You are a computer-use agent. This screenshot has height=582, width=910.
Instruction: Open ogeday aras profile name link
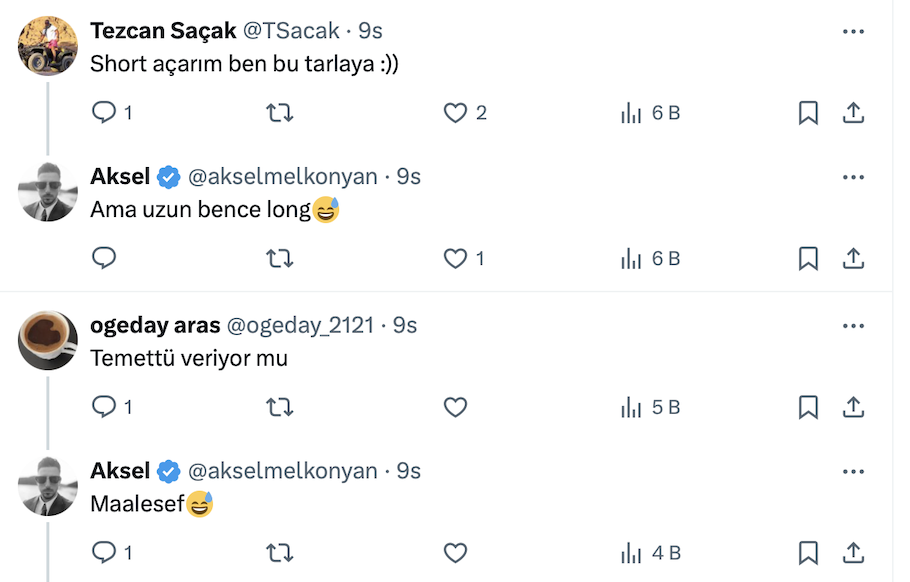[x=155, y=325]
